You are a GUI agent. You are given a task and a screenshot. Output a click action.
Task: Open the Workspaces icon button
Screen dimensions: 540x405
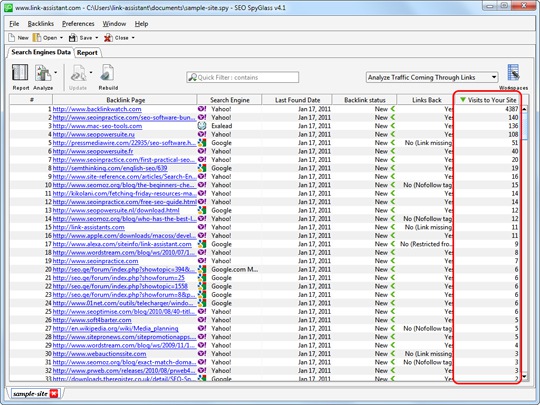click(x=513, y=73)
